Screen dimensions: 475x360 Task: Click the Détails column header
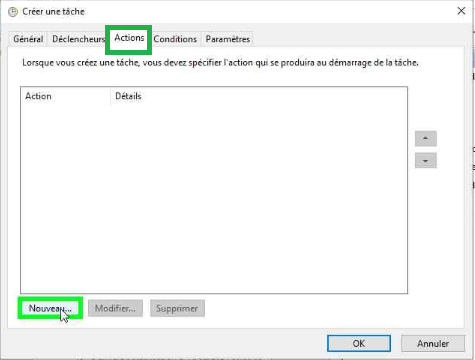(259, 96)
